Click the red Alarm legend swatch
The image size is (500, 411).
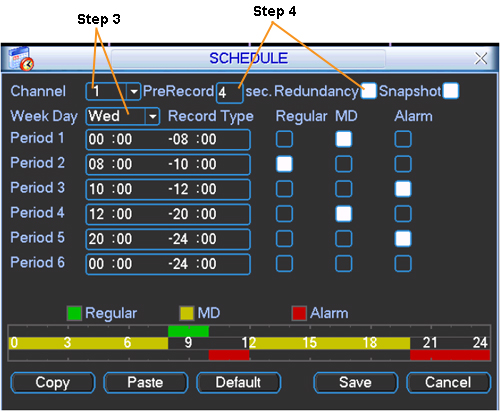pyautogui.click(x=299, y=313)
